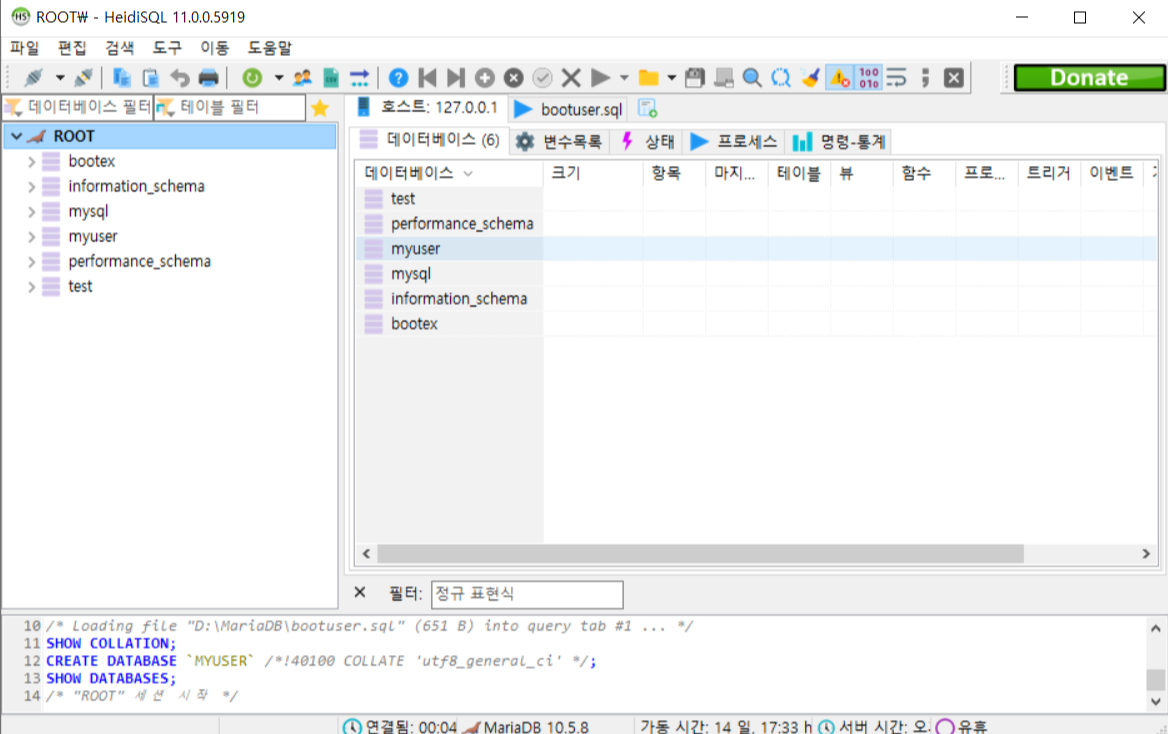Expand the mysql tree node

pos(31,212)
